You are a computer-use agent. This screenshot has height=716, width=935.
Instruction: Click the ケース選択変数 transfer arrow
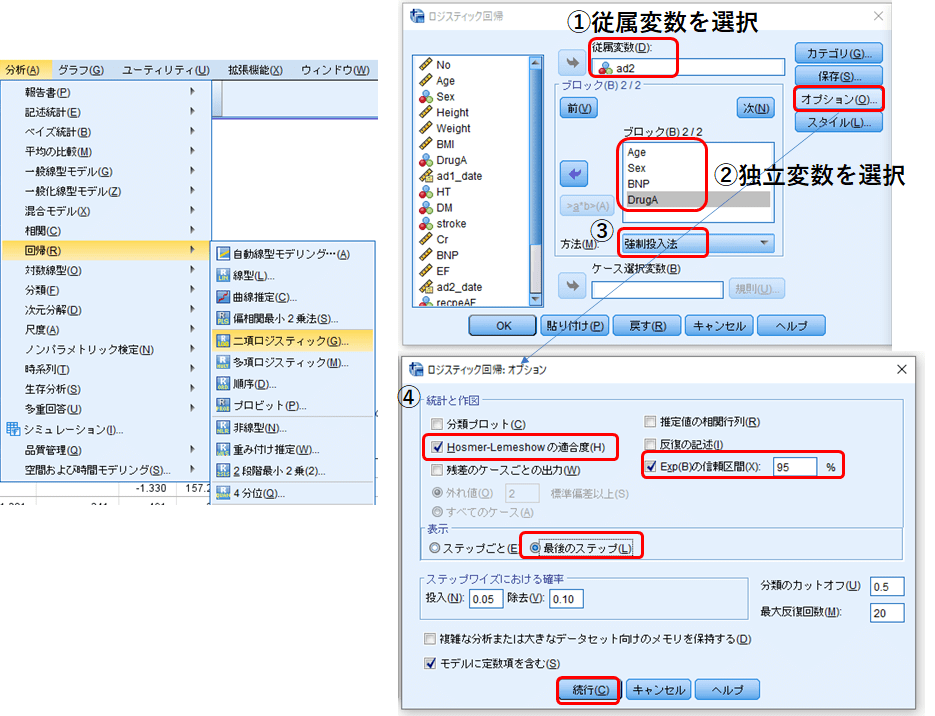tap(572, 287)
